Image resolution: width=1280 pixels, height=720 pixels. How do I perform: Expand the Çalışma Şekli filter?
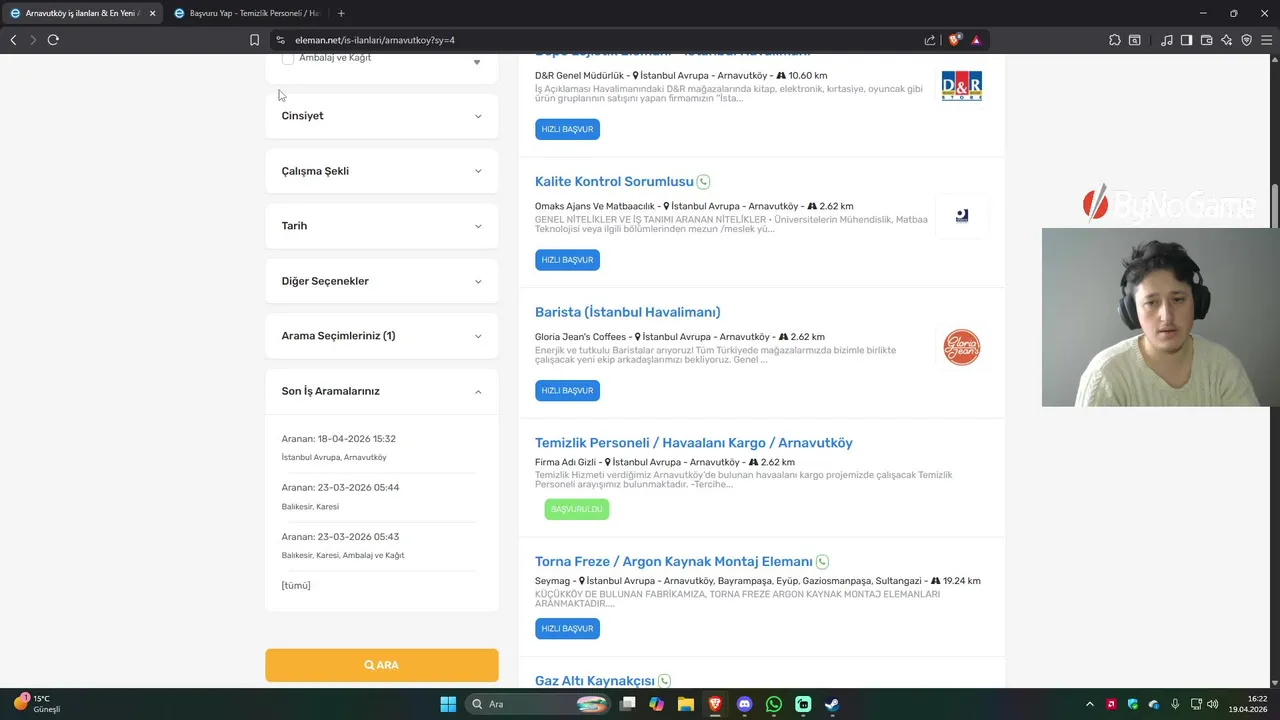(x=381, y=171)
